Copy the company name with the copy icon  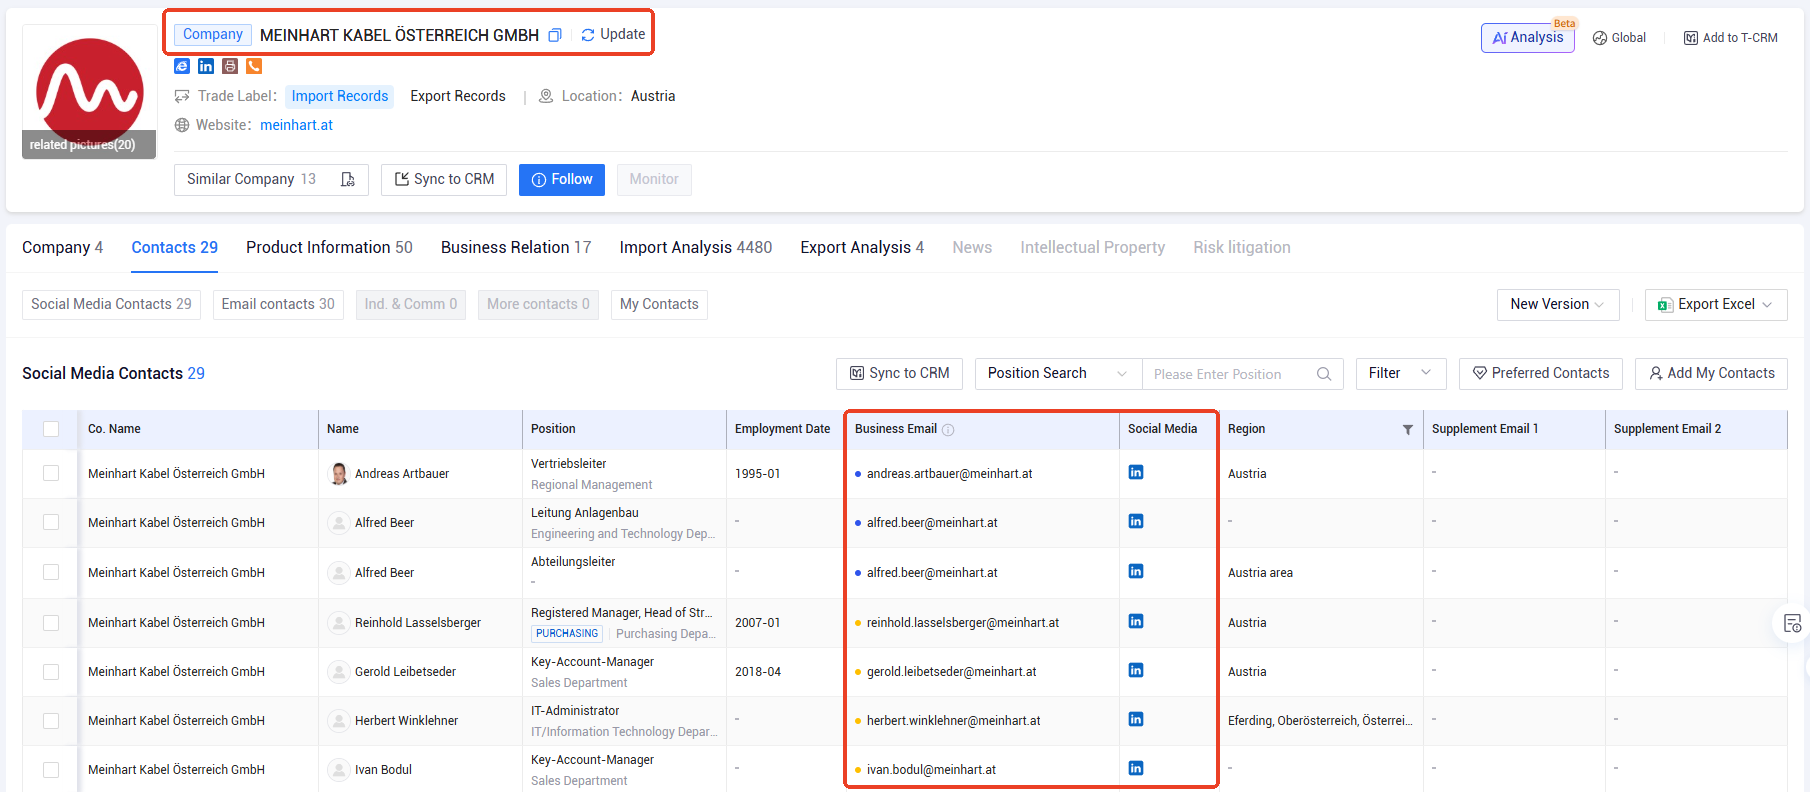coord(555,35)
